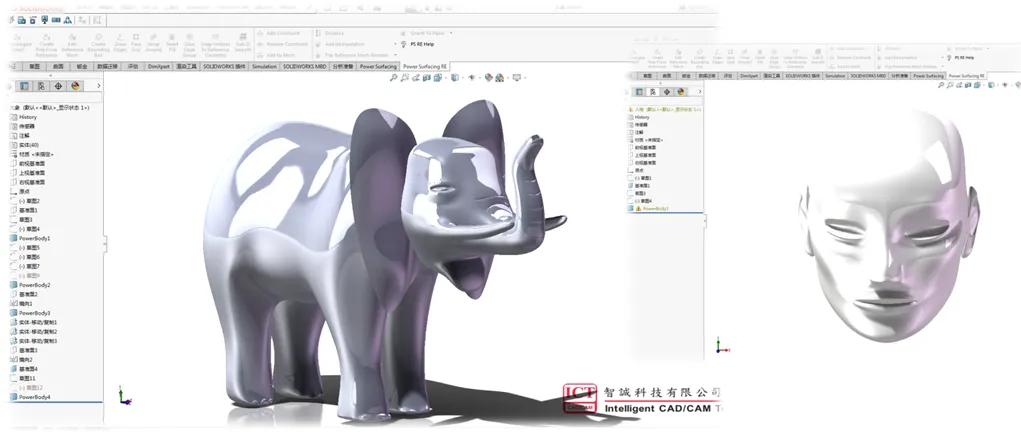The height and width of the screenshot is (445, 1021).
Task: Click the Zoom to Fit magnifier icon
Action: pos(394,77)
